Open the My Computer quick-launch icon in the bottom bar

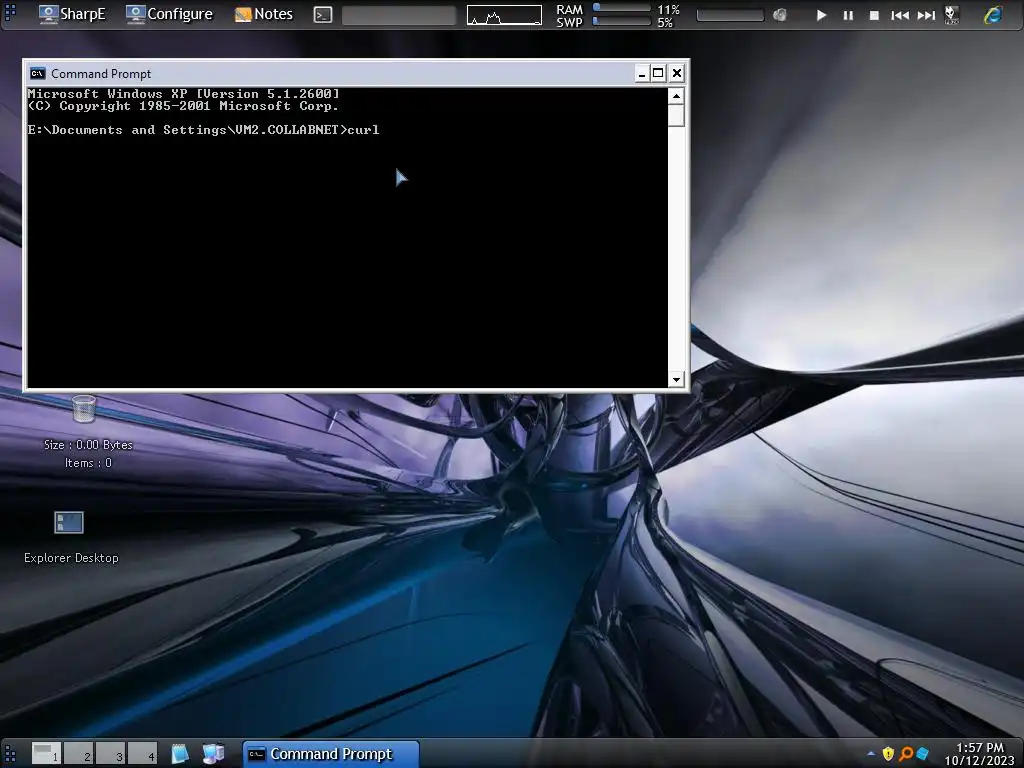point(213,753)
